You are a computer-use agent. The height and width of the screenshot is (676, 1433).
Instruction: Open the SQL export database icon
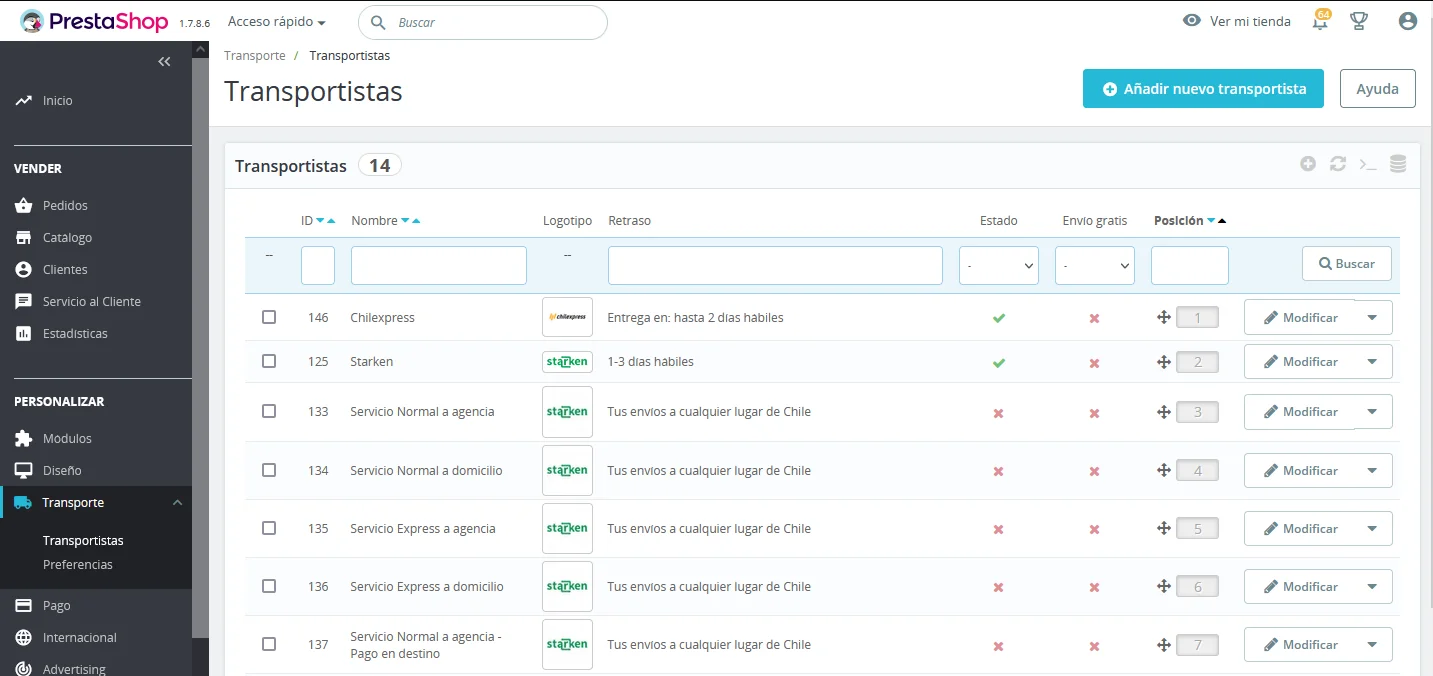[x=1397, y=163]
